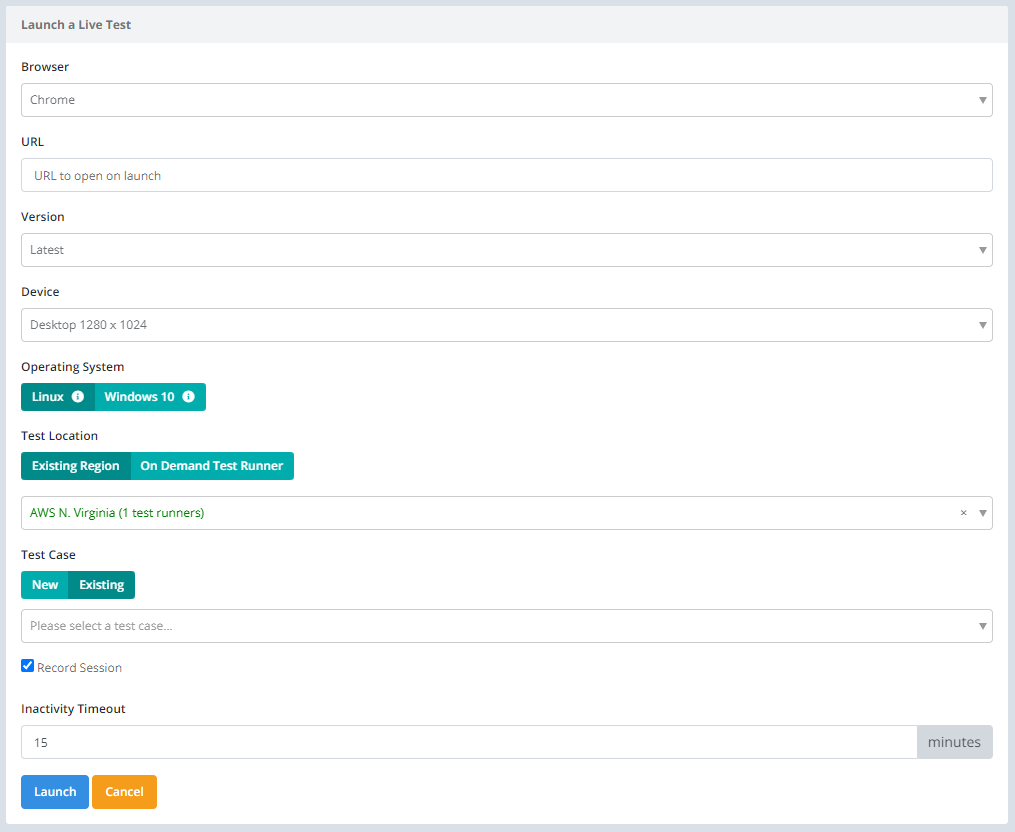Launch the live test
1015x832 pixels.
tap(55, 792)
